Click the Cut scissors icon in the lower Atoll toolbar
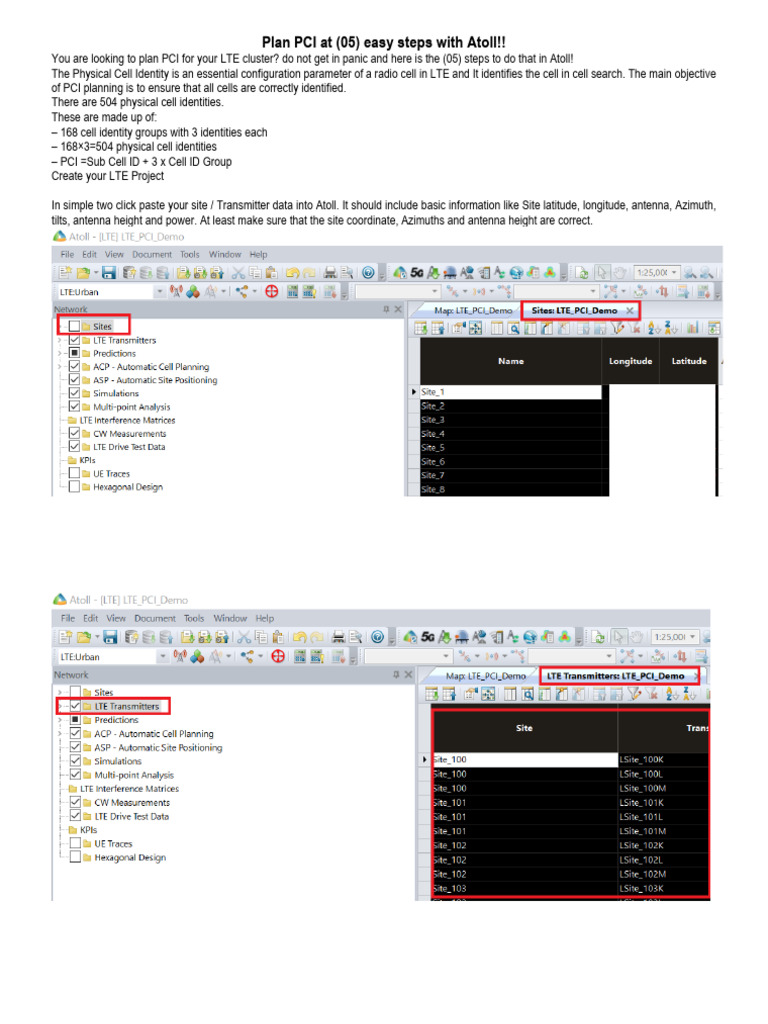This screenshot has width=768, height=1024. [244, 636]
